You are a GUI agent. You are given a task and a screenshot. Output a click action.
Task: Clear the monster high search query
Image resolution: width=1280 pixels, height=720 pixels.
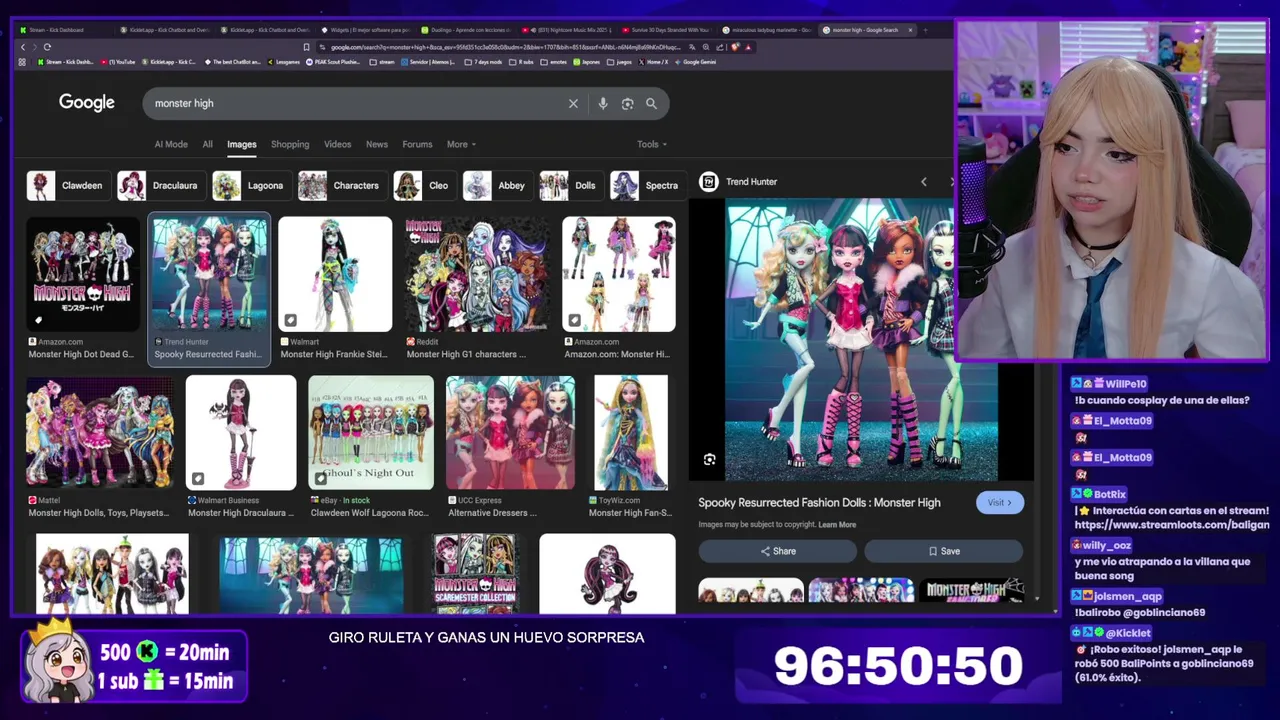573,103
